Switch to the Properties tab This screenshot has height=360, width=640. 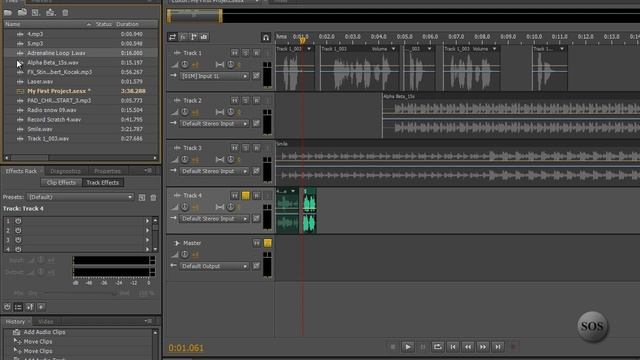point(107,171)
